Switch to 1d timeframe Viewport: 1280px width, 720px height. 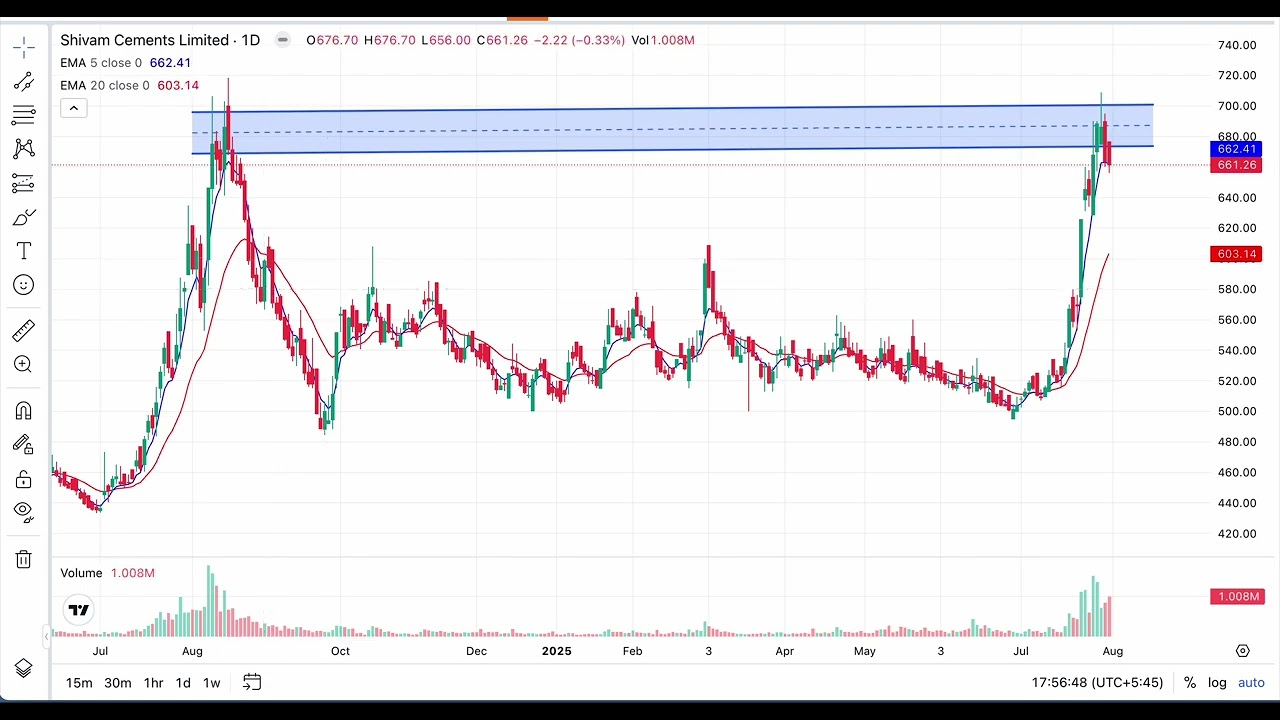tap(183, 682)
